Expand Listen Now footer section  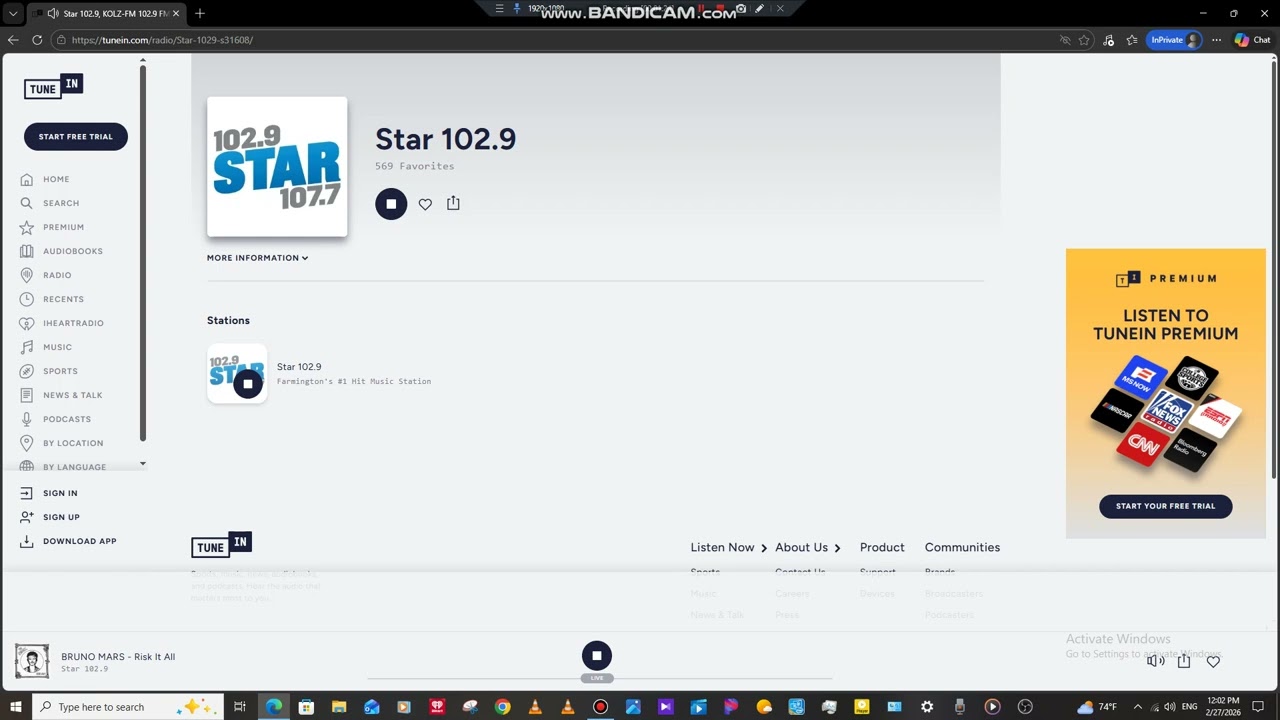click(x=729, y=548)
